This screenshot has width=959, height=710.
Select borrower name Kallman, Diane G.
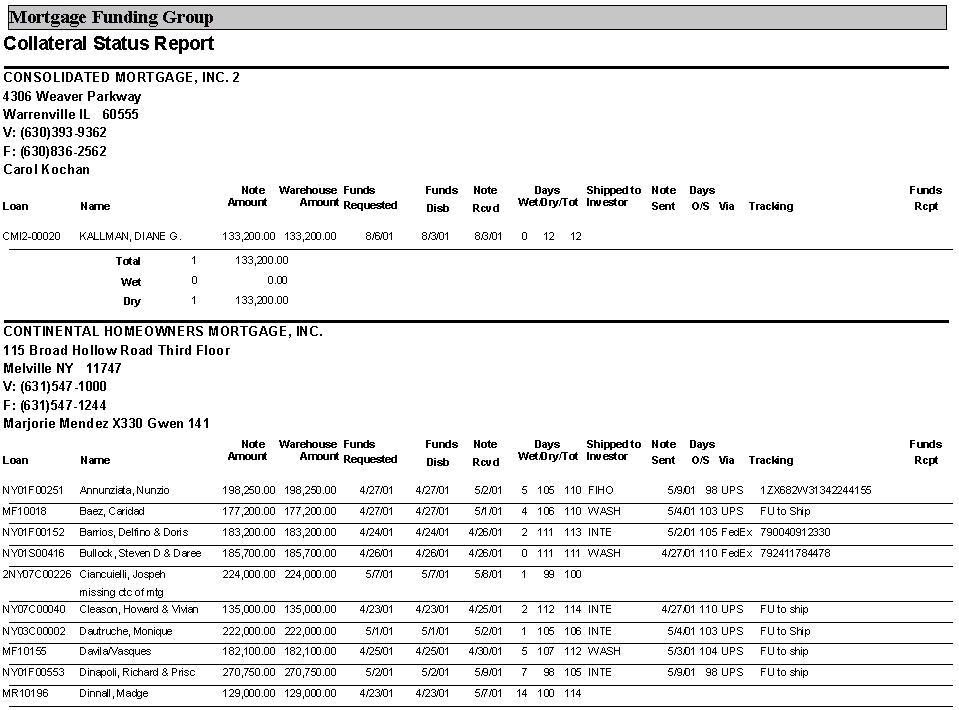point(130,237)
